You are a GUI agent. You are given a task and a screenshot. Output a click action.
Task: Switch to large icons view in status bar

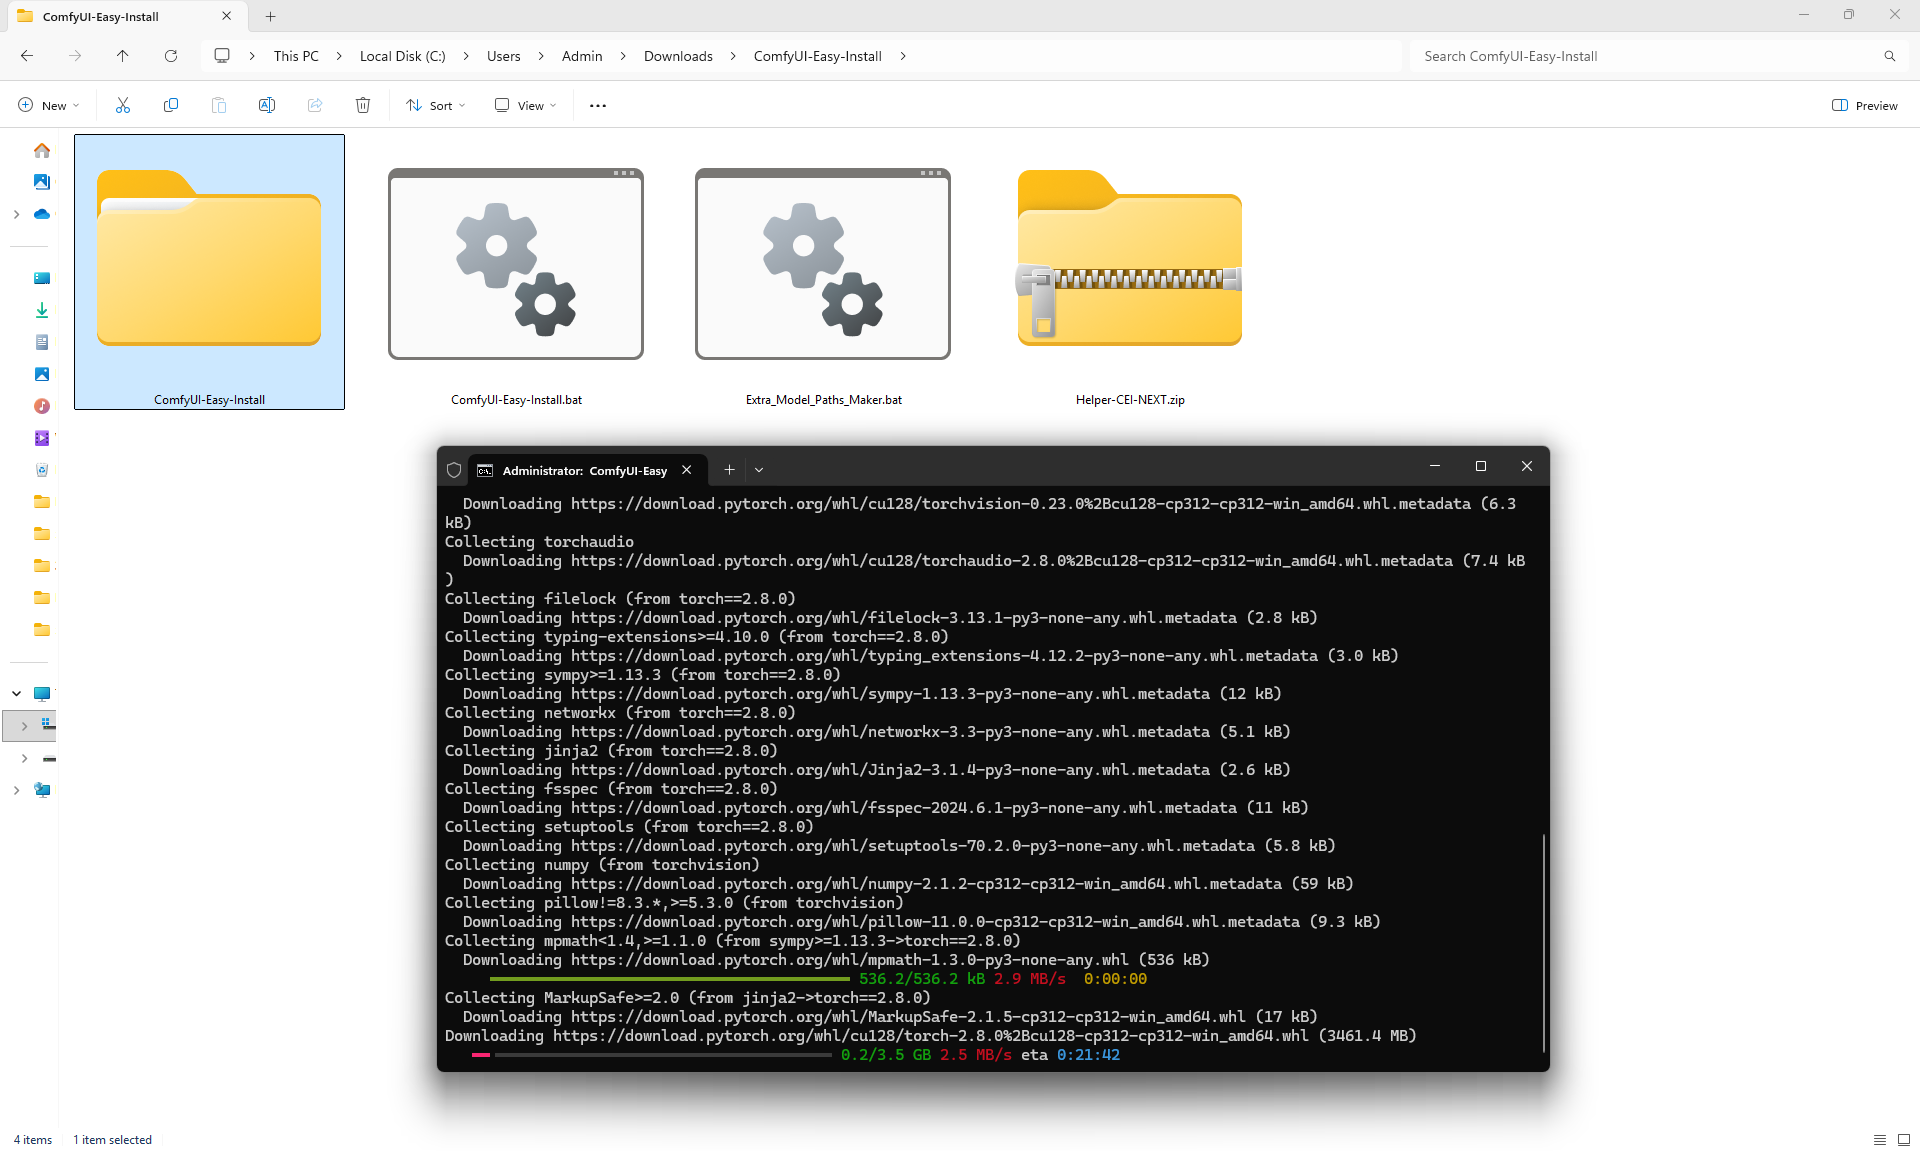click(1904, 1140)
